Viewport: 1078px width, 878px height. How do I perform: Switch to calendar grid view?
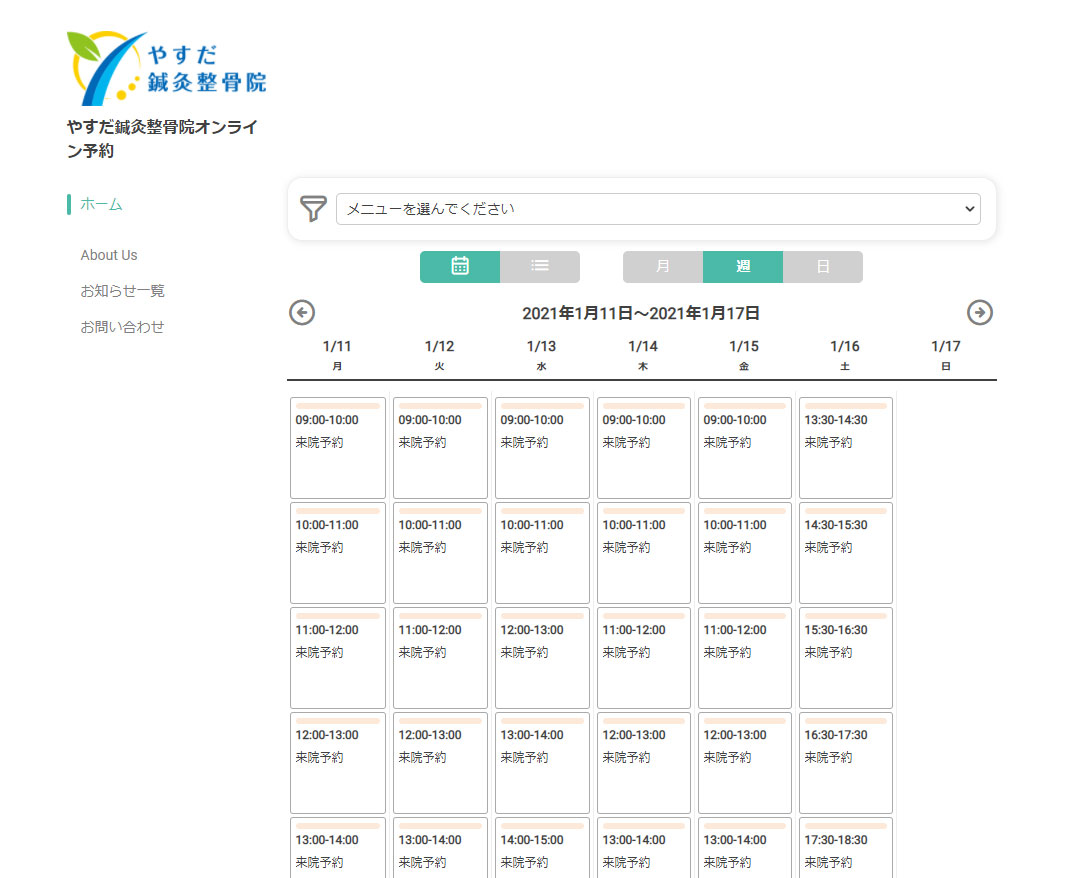point(460,266)
